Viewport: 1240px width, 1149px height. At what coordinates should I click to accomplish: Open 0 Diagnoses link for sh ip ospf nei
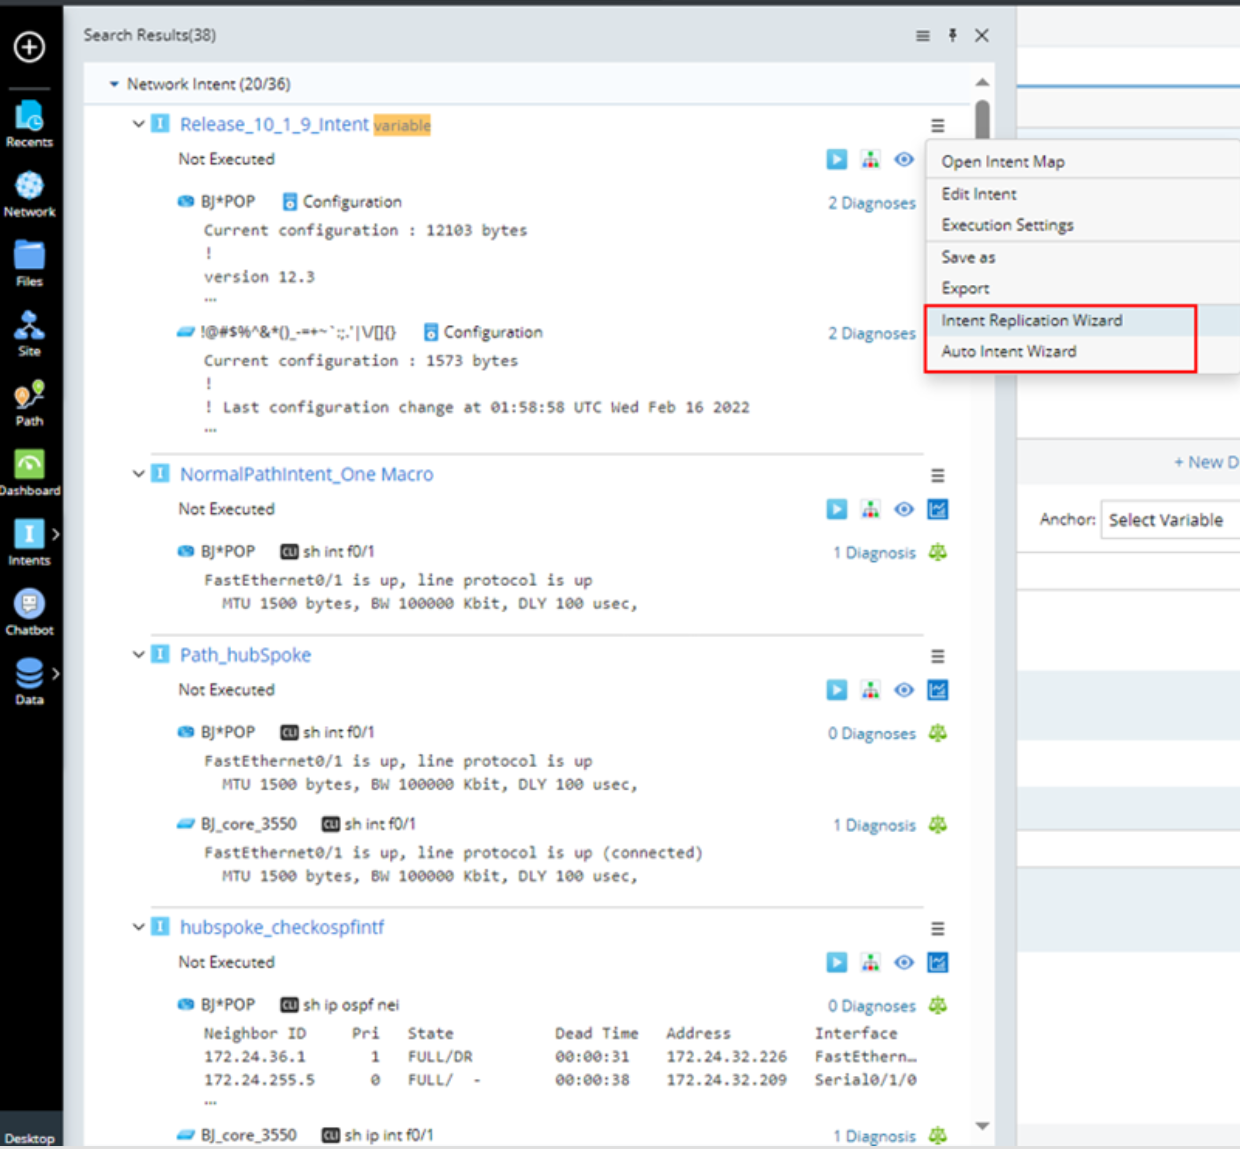tap(871, 1006)
